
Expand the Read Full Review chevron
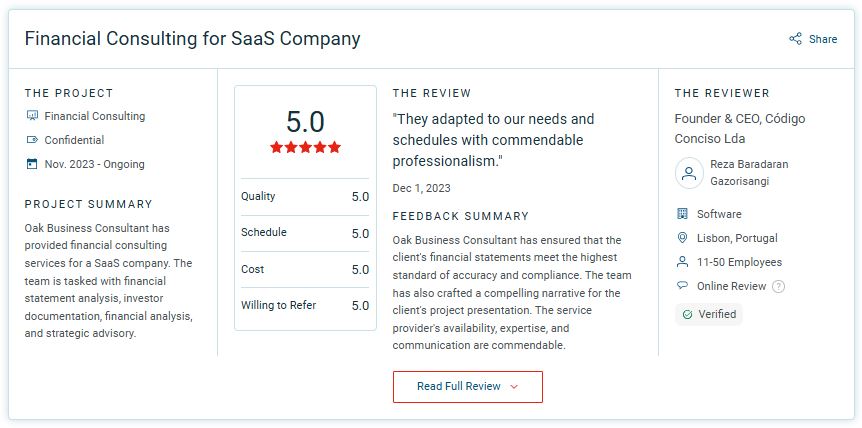(514, 387)
